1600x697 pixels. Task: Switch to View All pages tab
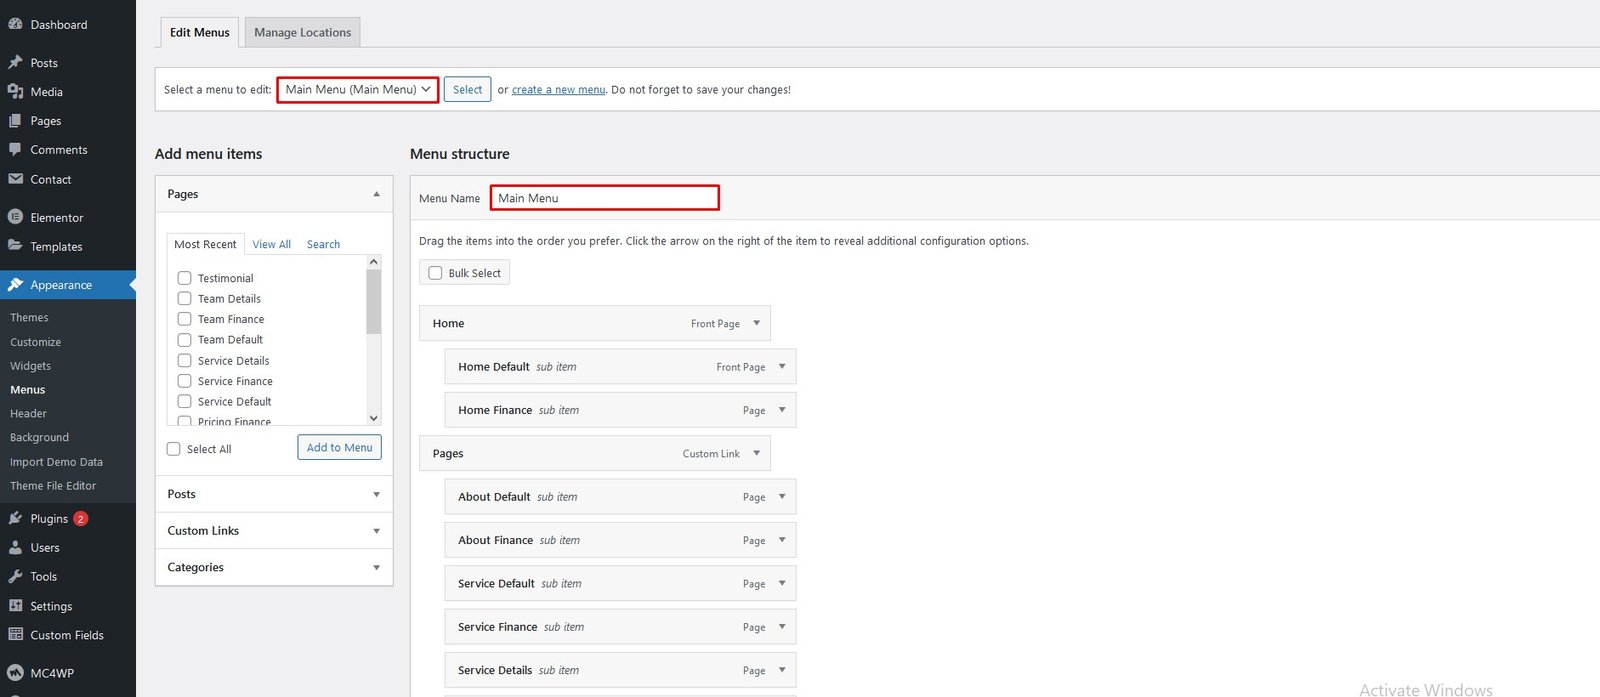271,244
